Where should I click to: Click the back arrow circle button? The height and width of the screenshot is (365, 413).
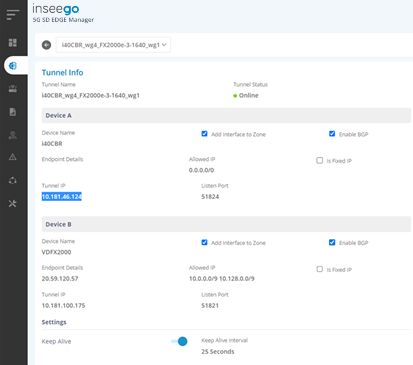coord(46,45)
